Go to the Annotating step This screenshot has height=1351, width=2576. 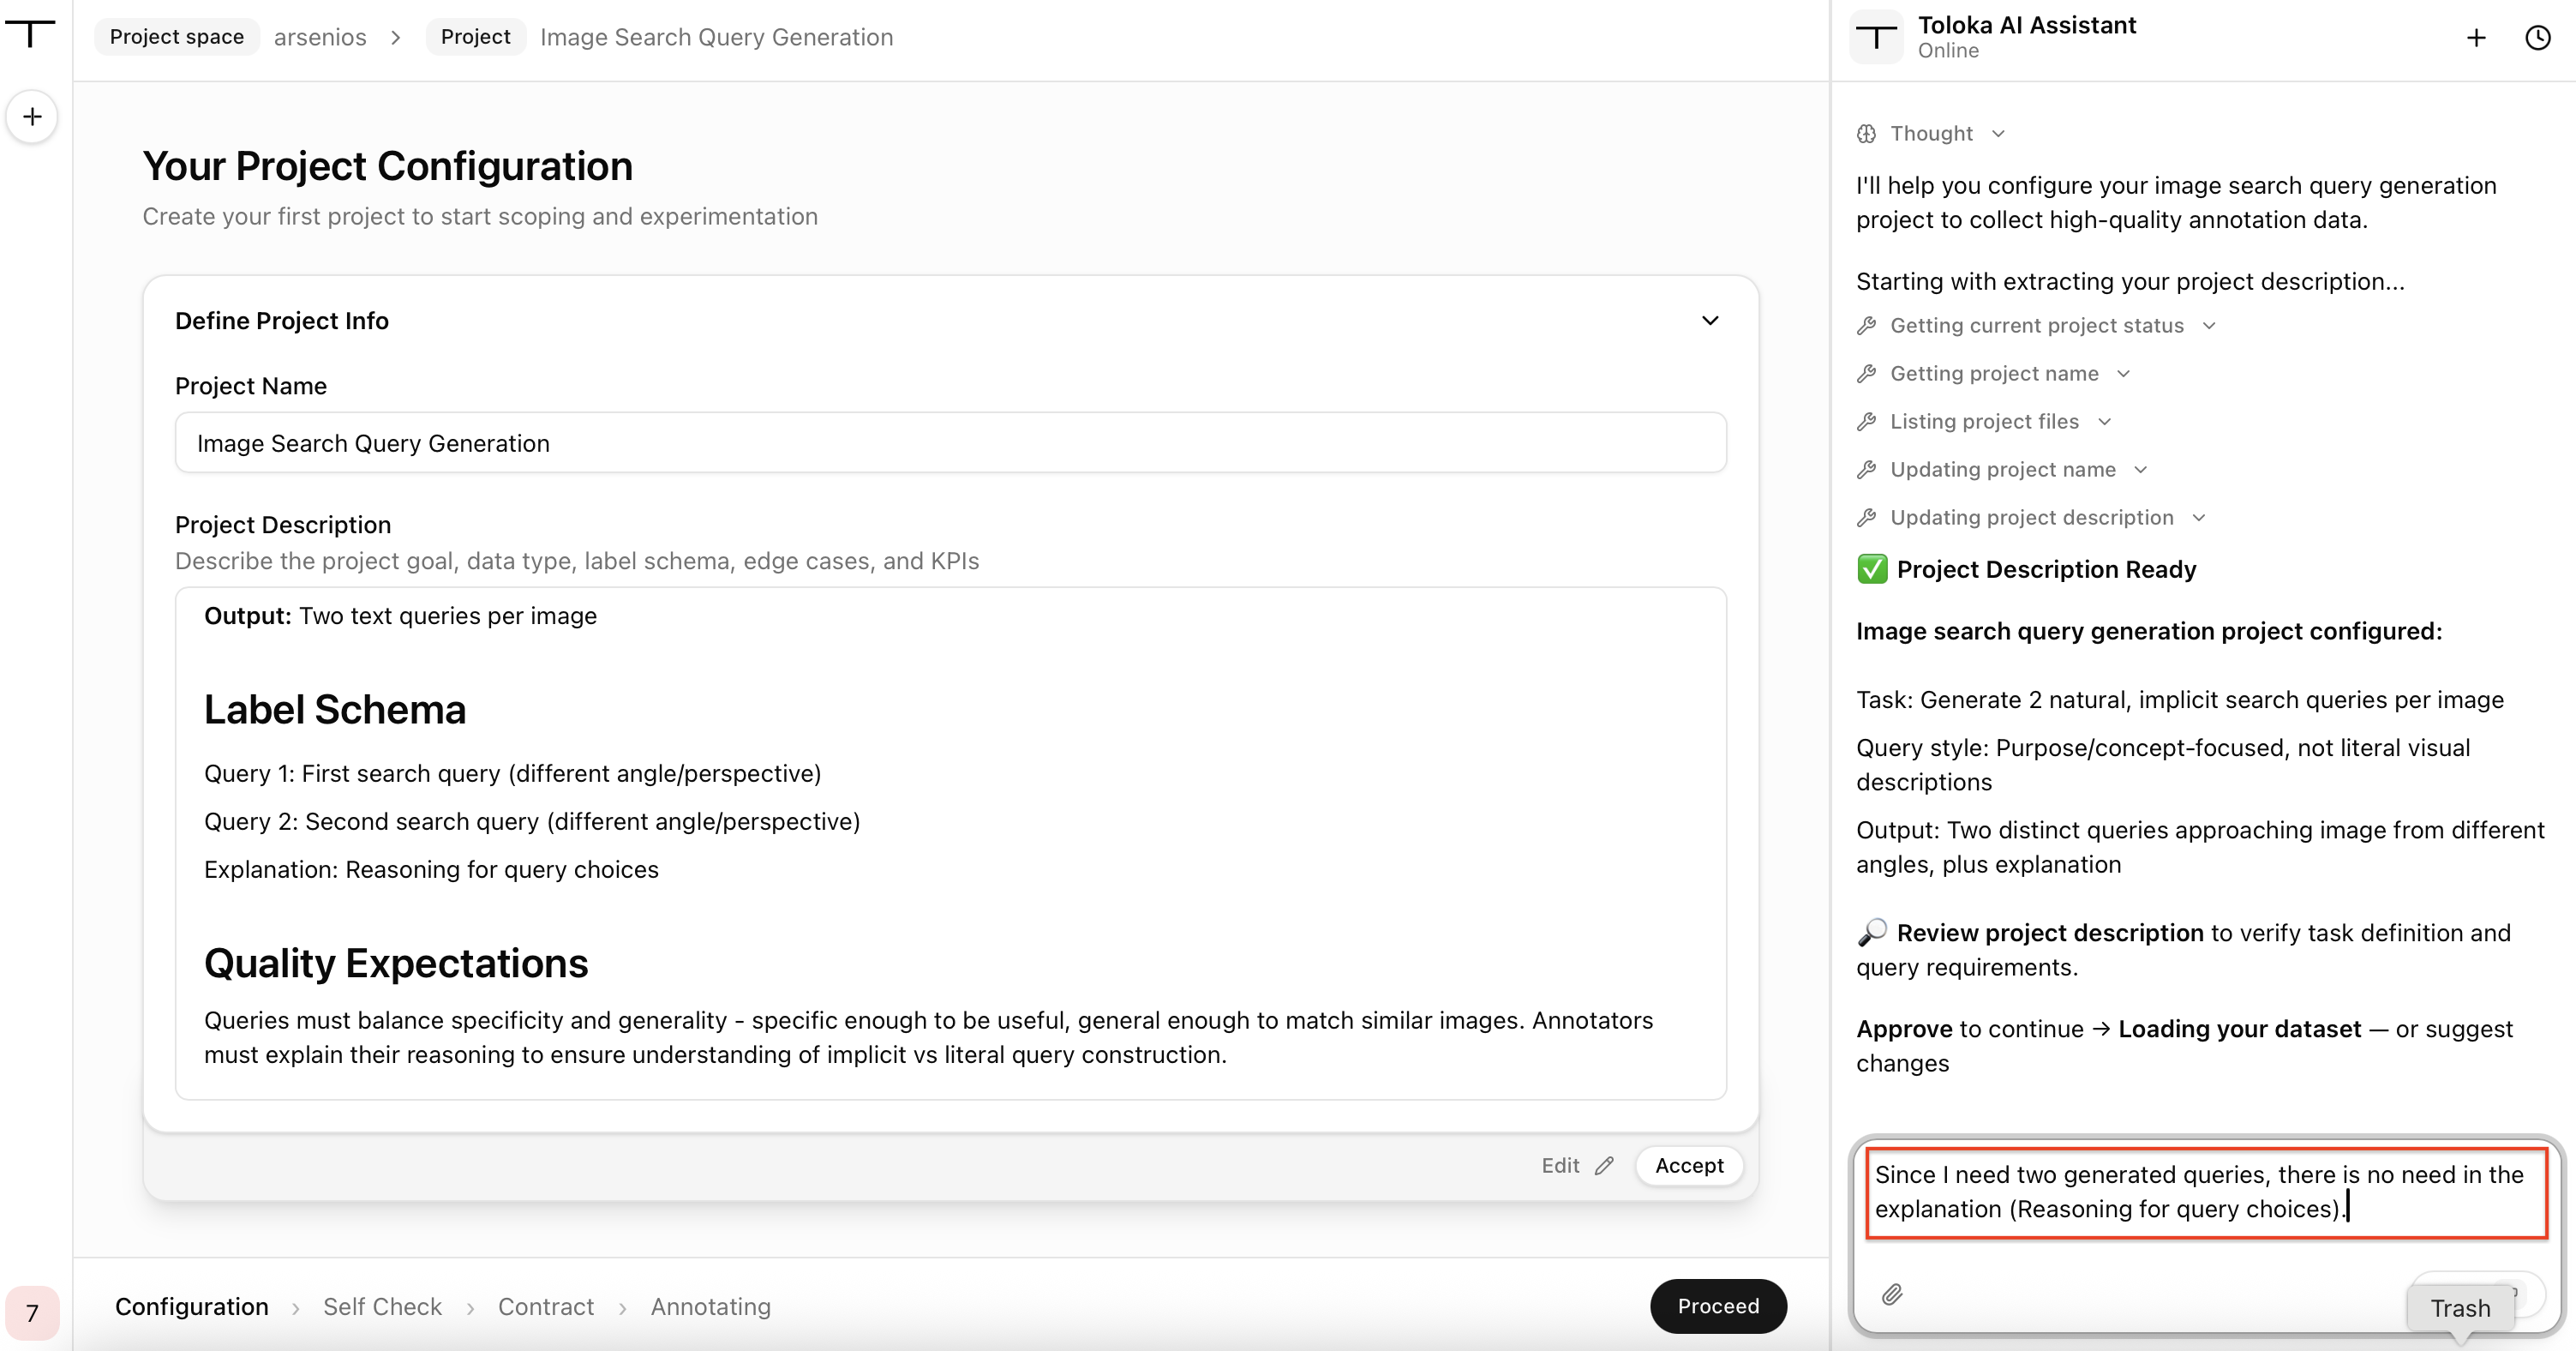click(711, 1307)
